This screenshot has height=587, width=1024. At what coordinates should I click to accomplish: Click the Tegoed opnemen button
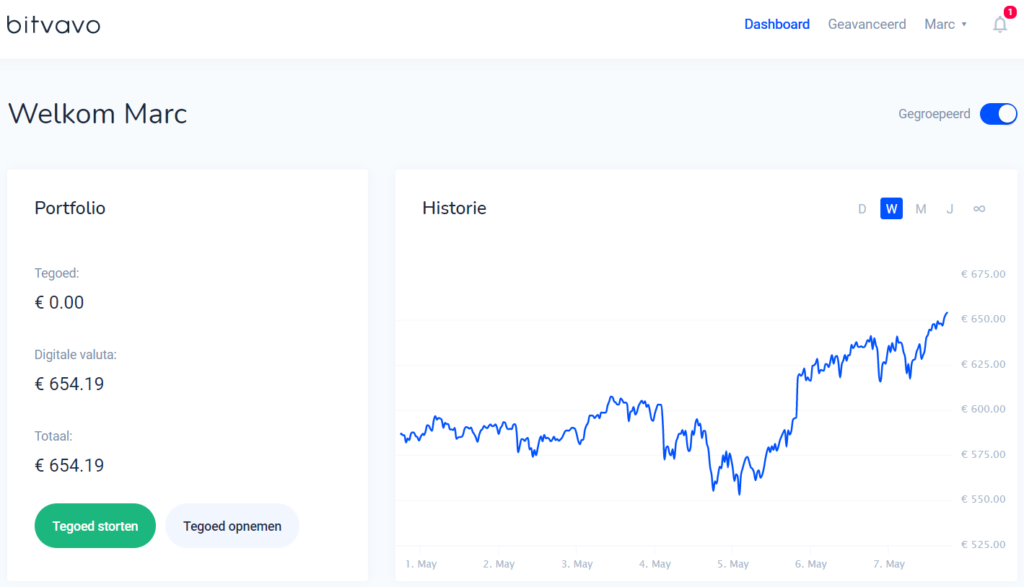(232, 526)
